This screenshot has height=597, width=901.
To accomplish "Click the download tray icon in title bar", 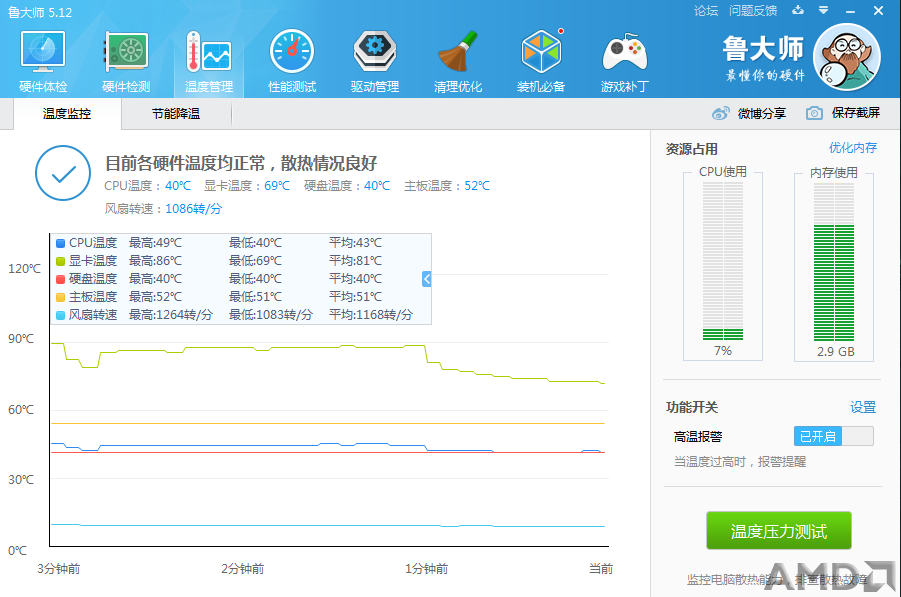I will pos(798,10).
